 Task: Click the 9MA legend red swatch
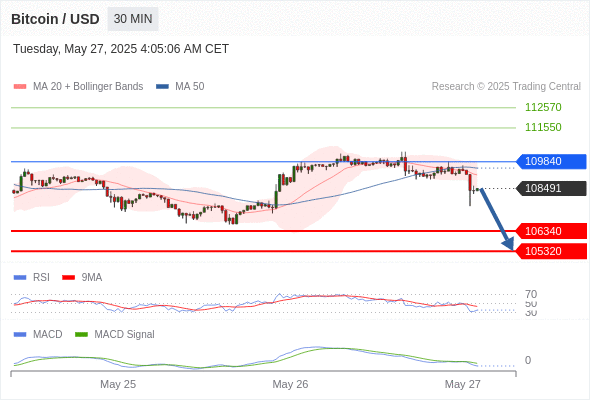click(68, 278)
